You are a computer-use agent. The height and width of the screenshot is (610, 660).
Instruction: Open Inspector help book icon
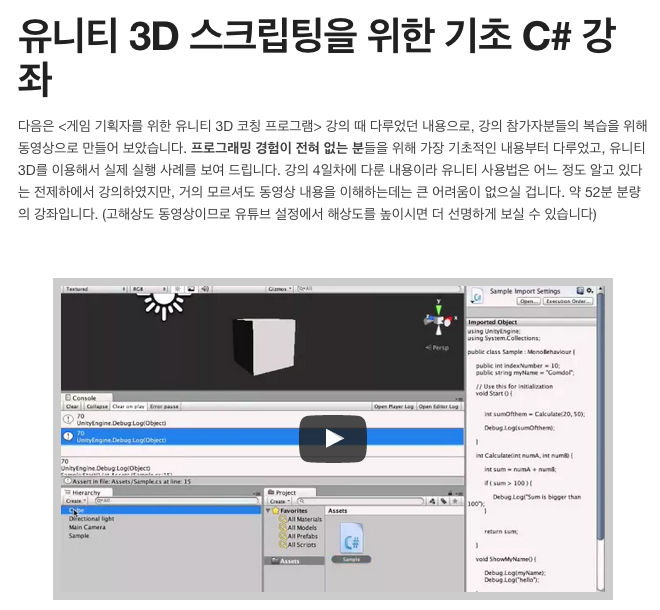tap(580, 290)
